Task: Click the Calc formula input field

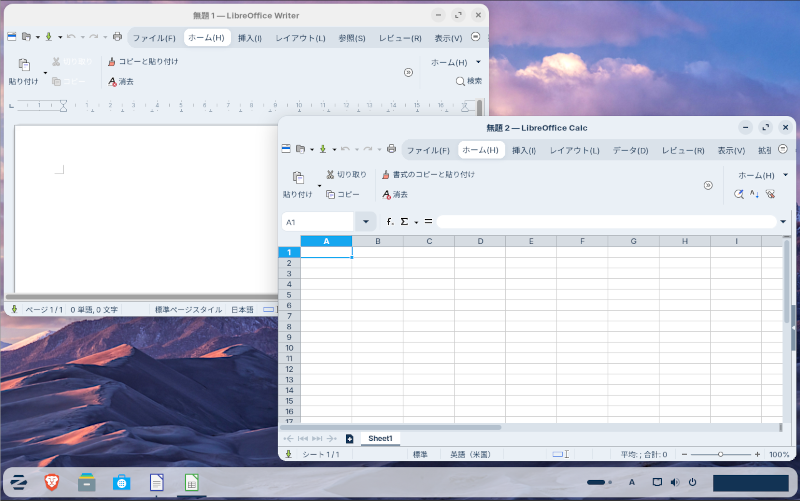Action: tap(607, 221)
